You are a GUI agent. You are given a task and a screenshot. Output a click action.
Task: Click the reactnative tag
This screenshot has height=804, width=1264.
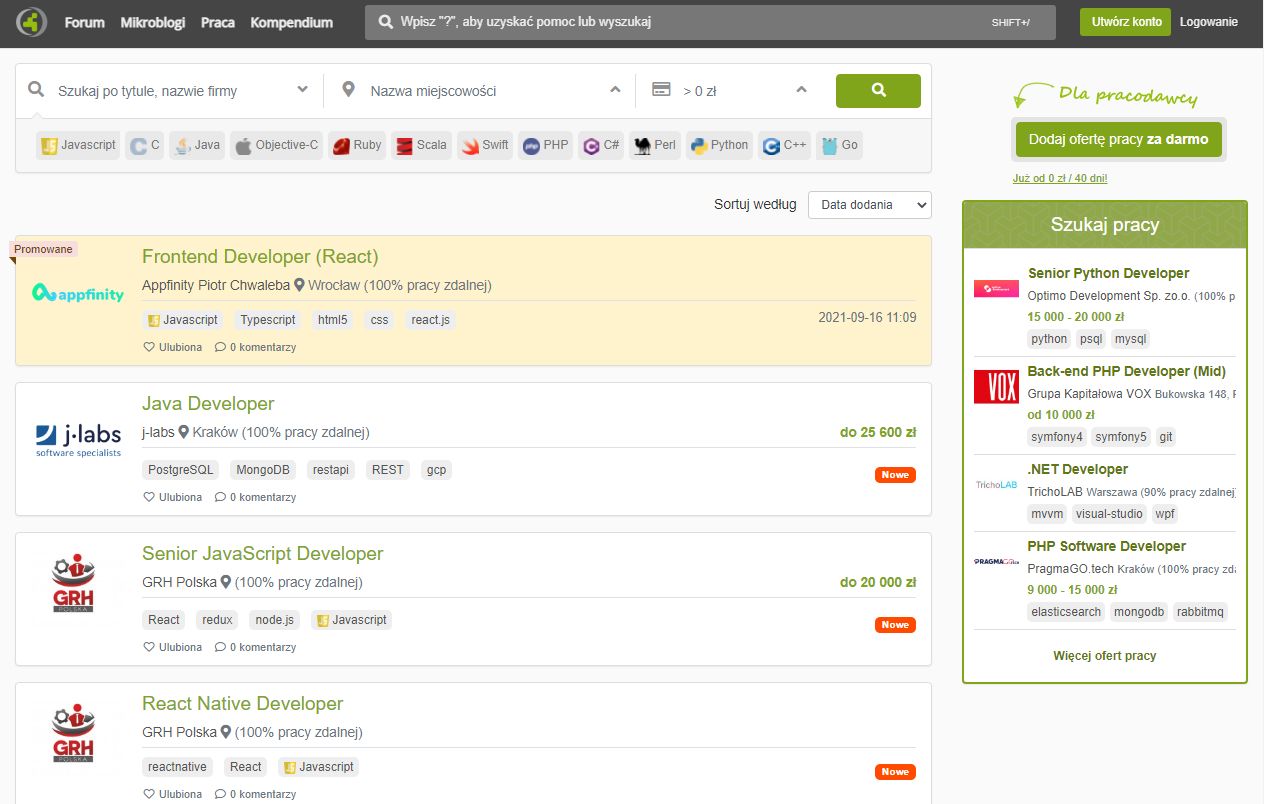(x=177, y=767)
